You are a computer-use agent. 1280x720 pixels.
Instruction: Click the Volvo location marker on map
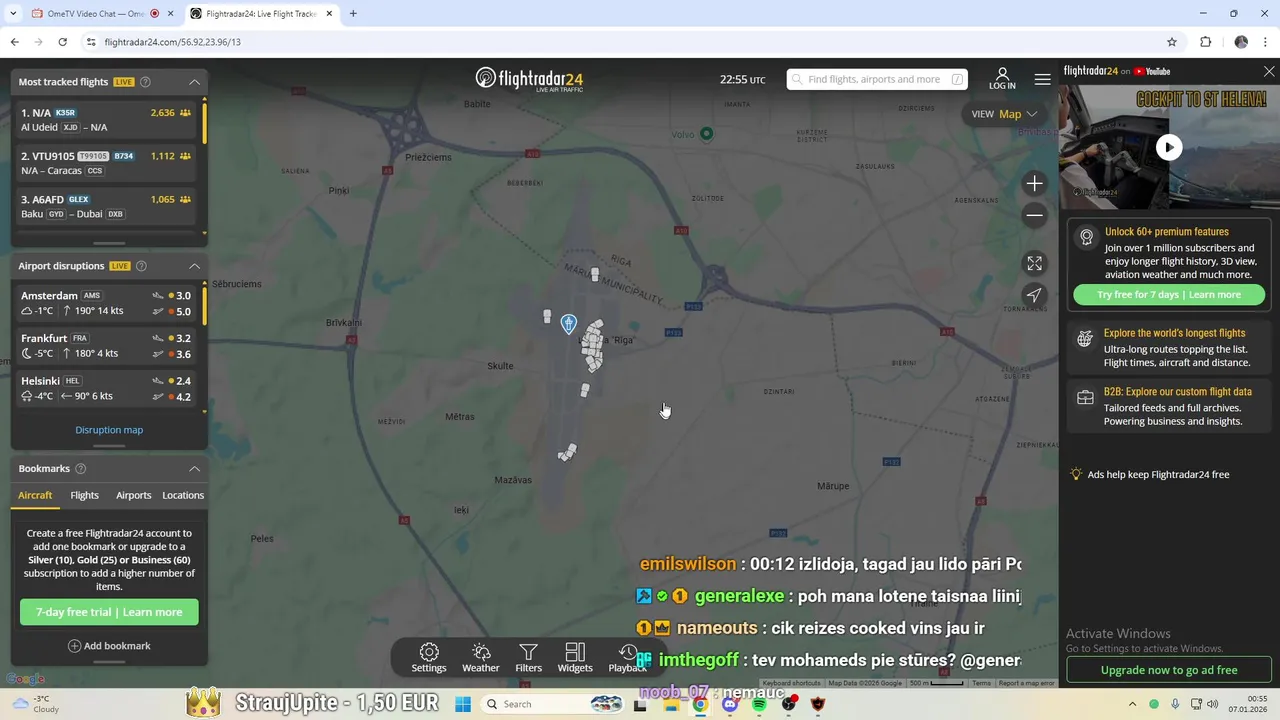coord(707,134)
